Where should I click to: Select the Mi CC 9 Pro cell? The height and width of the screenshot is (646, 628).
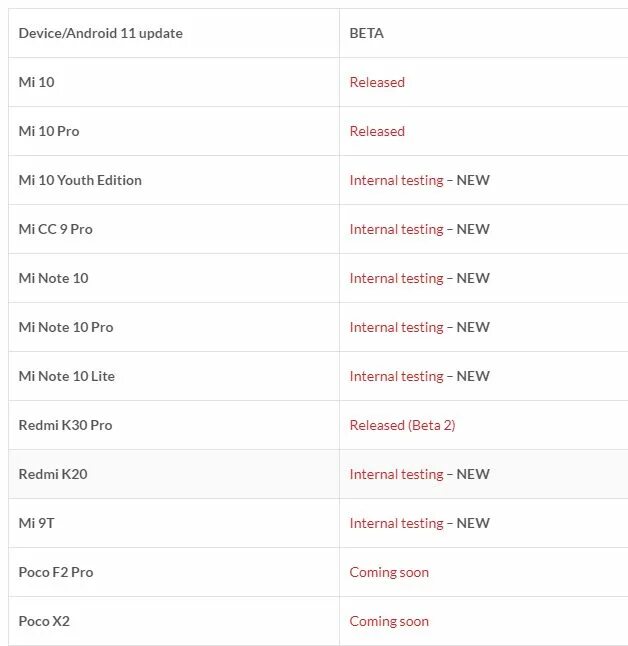(x=55, y=229)
